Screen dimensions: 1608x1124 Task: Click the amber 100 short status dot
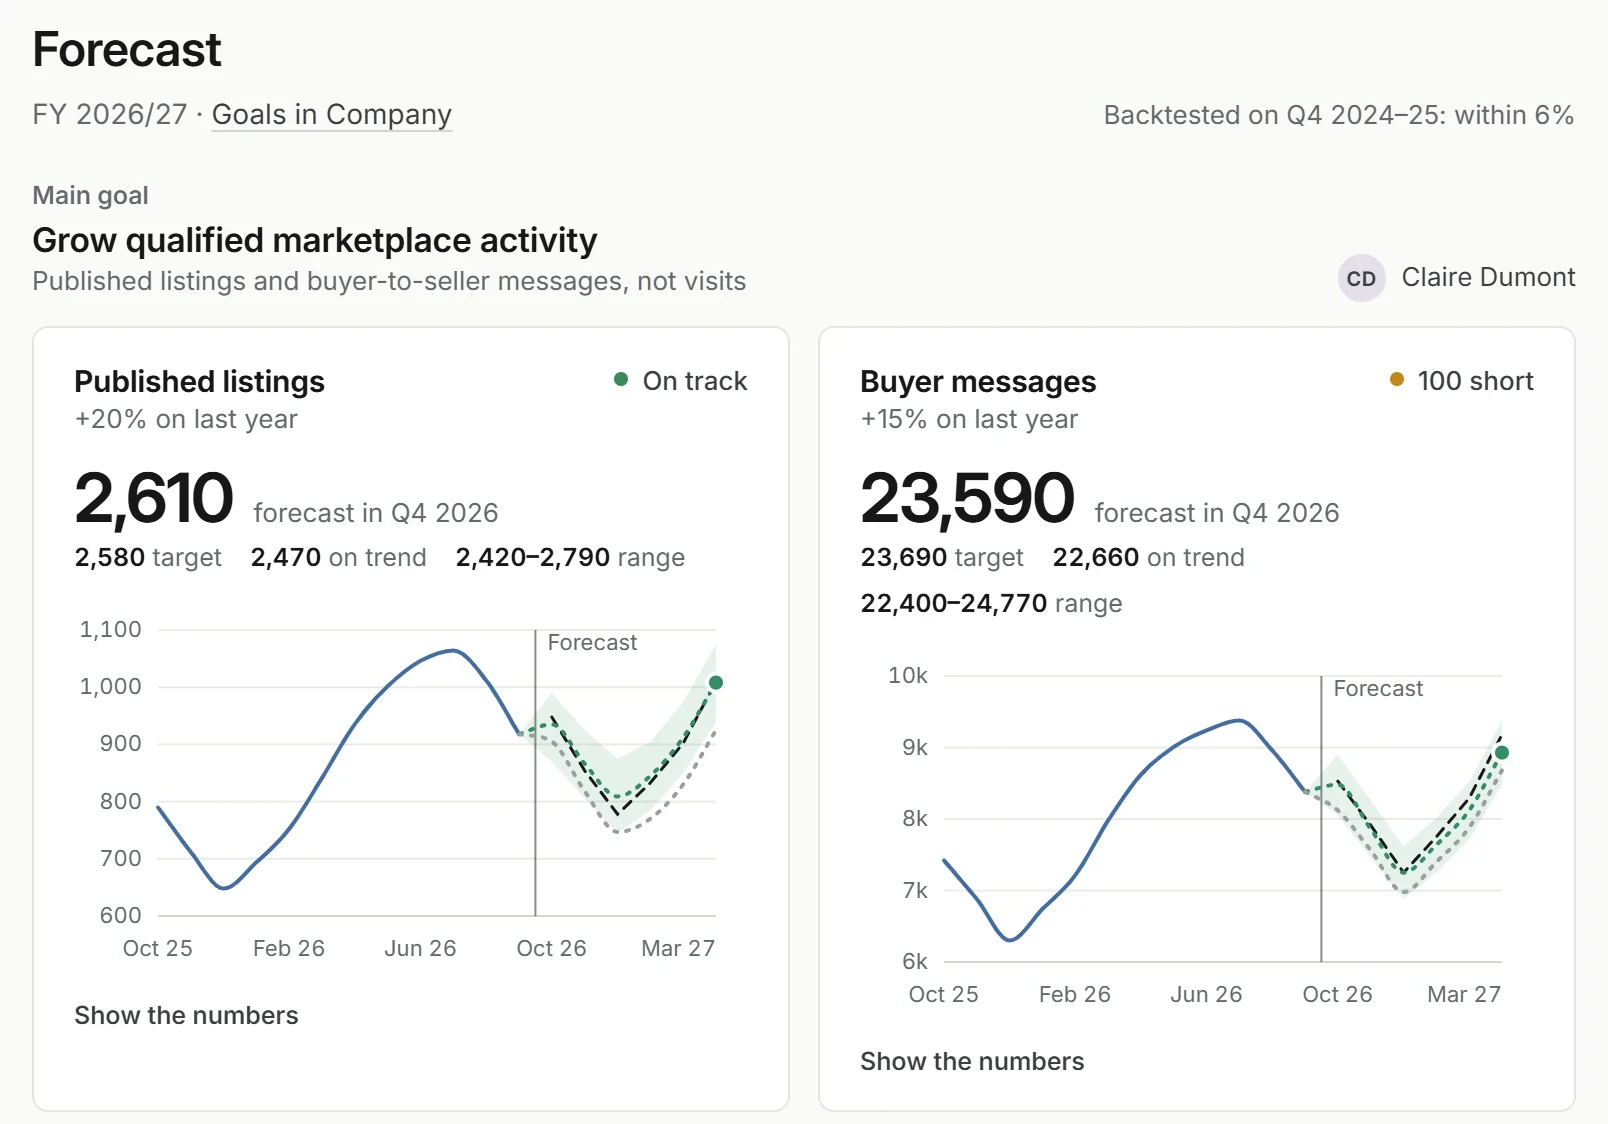(1397, 379)
